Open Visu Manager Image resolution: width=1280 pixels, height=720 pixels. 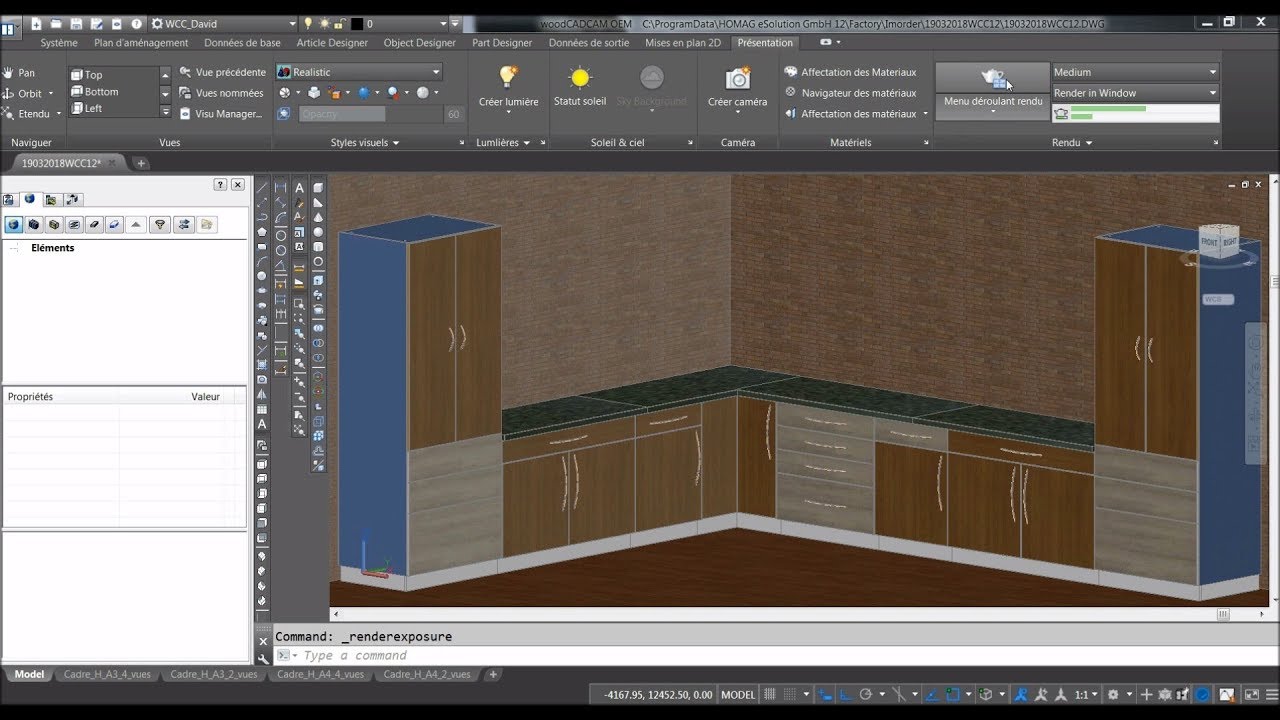tap(221, 114)
